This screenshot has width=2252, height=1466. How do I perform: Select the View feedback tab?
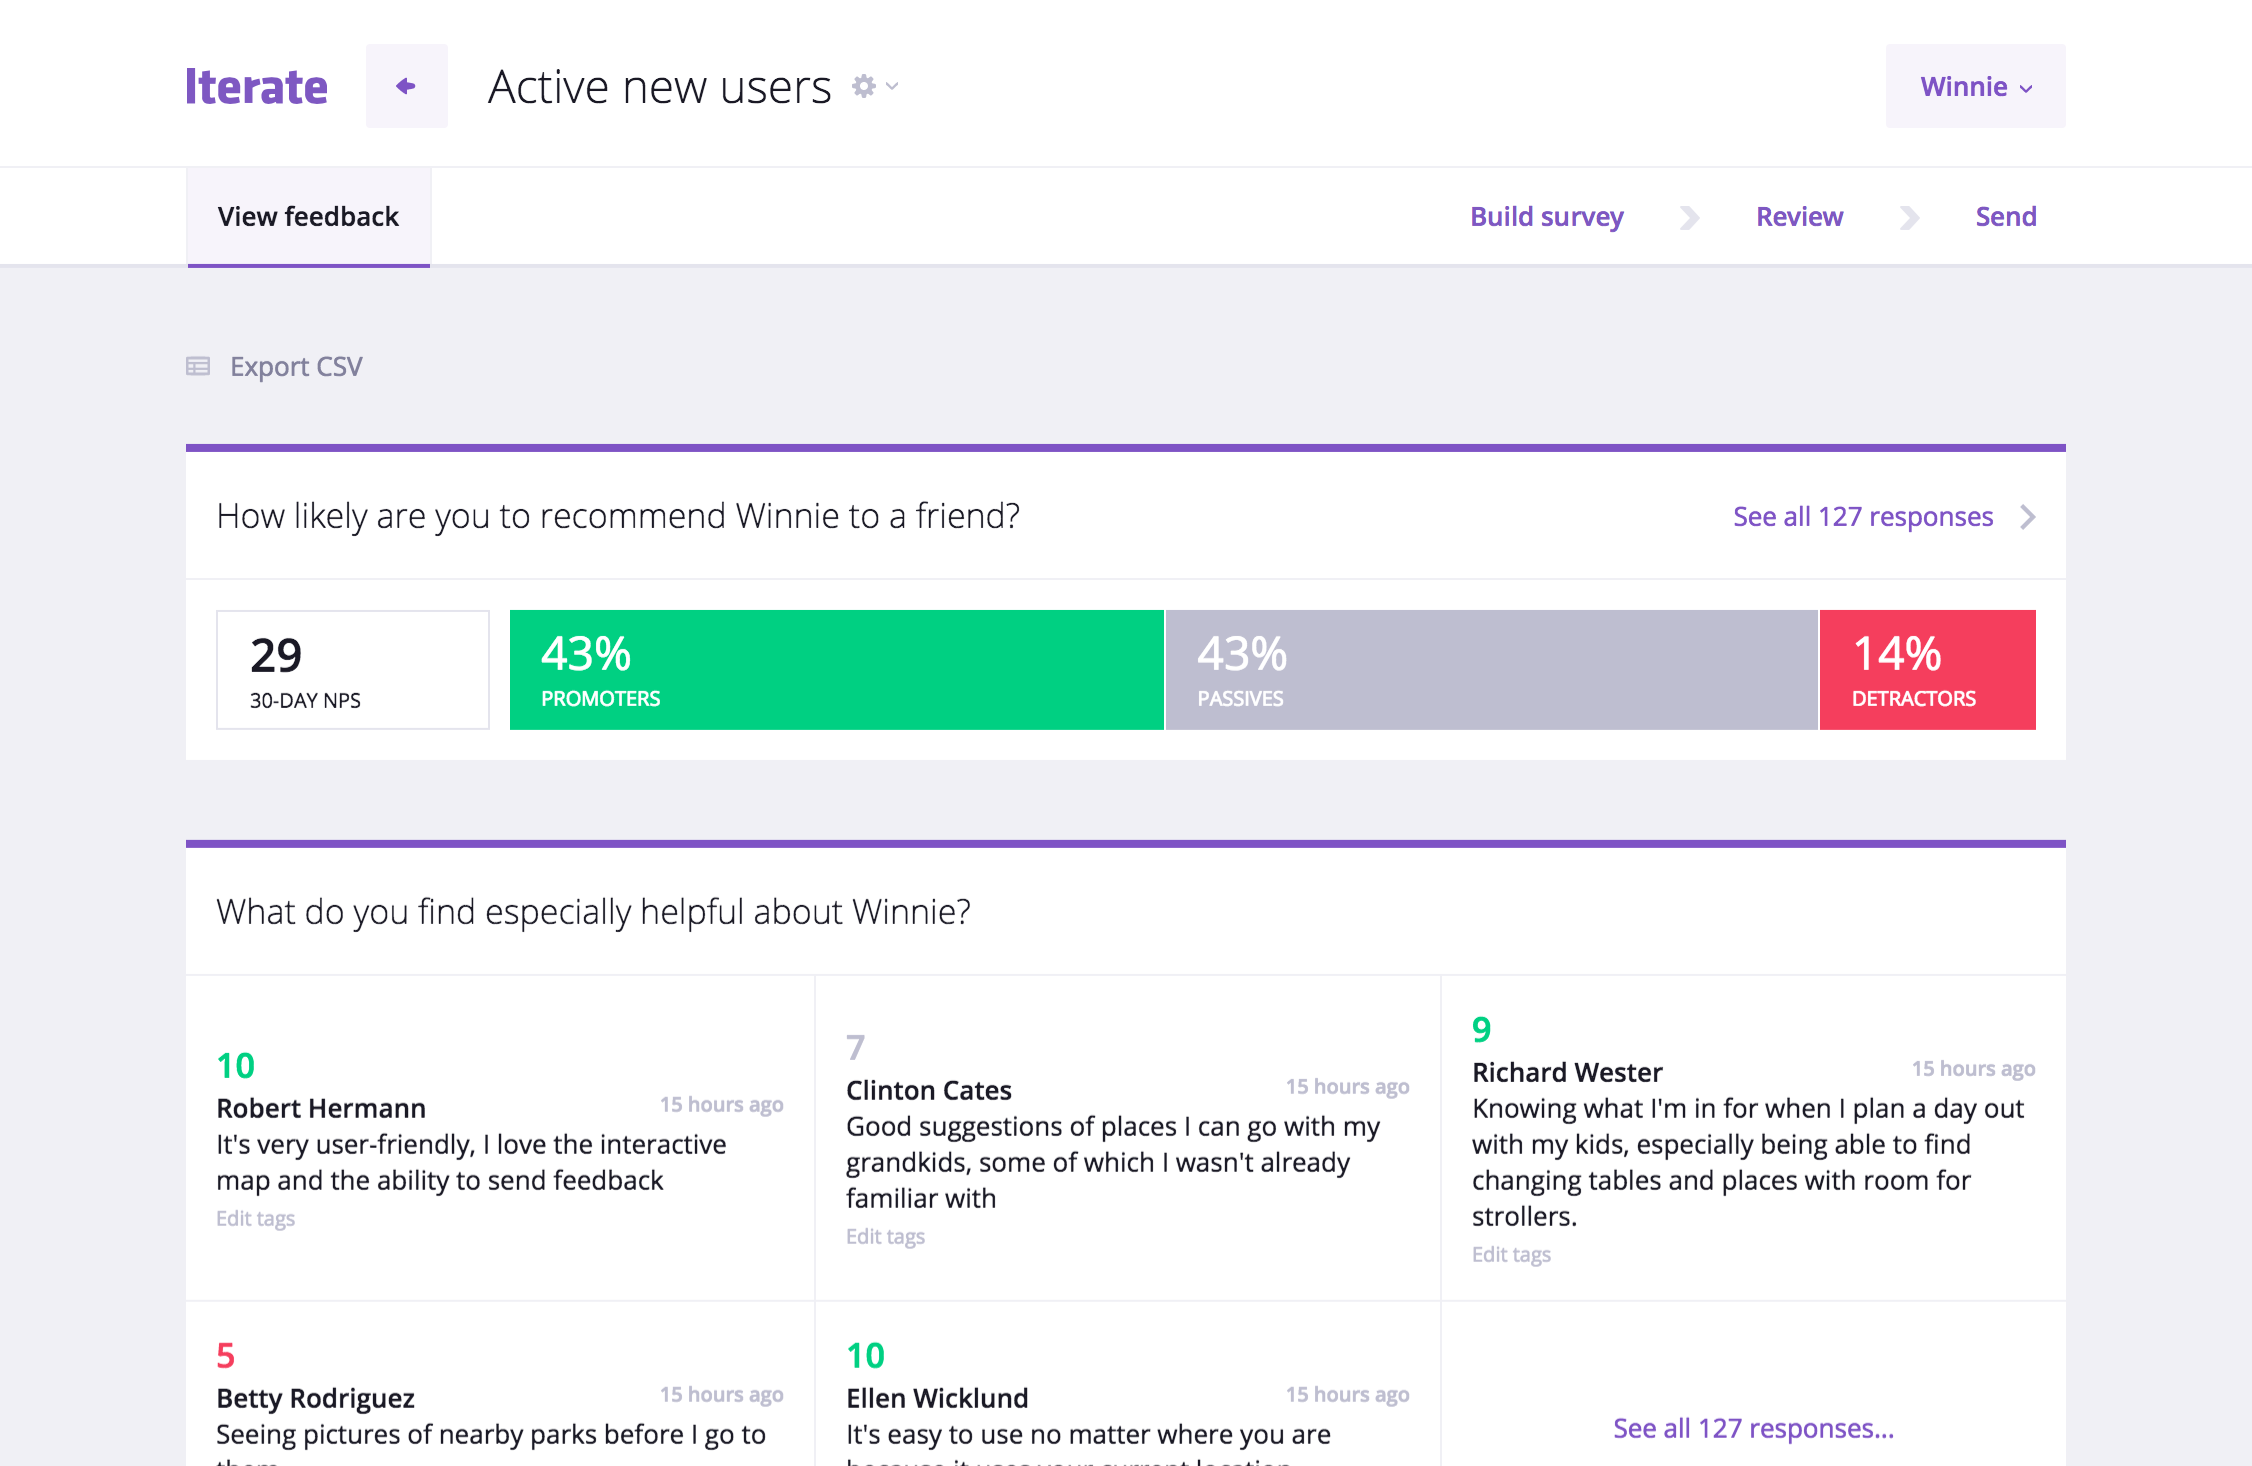(x=308, y=217)
